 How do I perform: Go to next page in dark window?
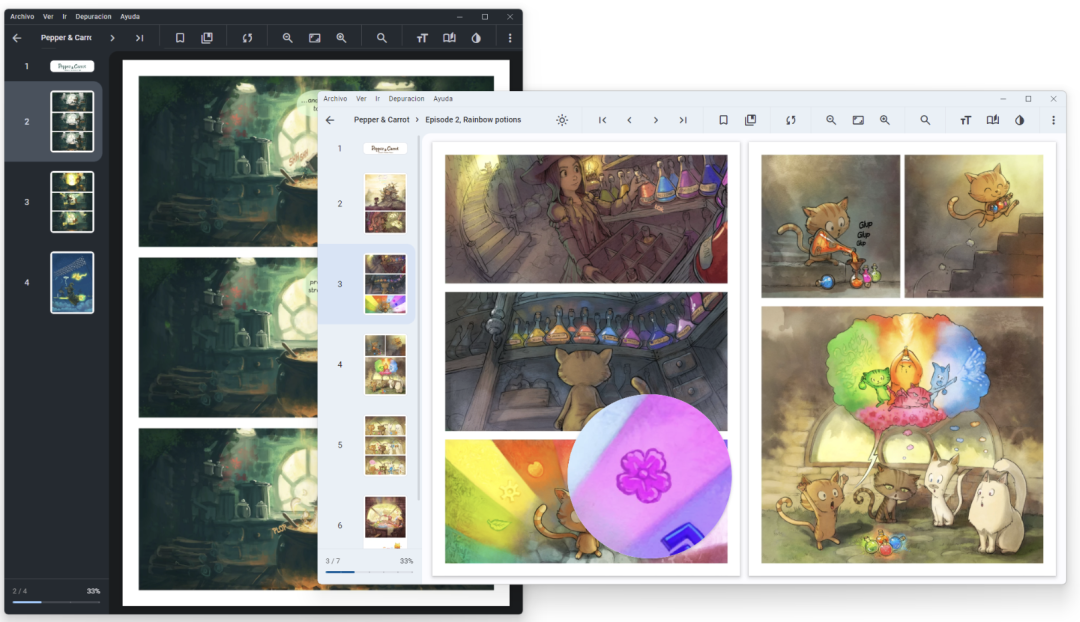(112, 38)
